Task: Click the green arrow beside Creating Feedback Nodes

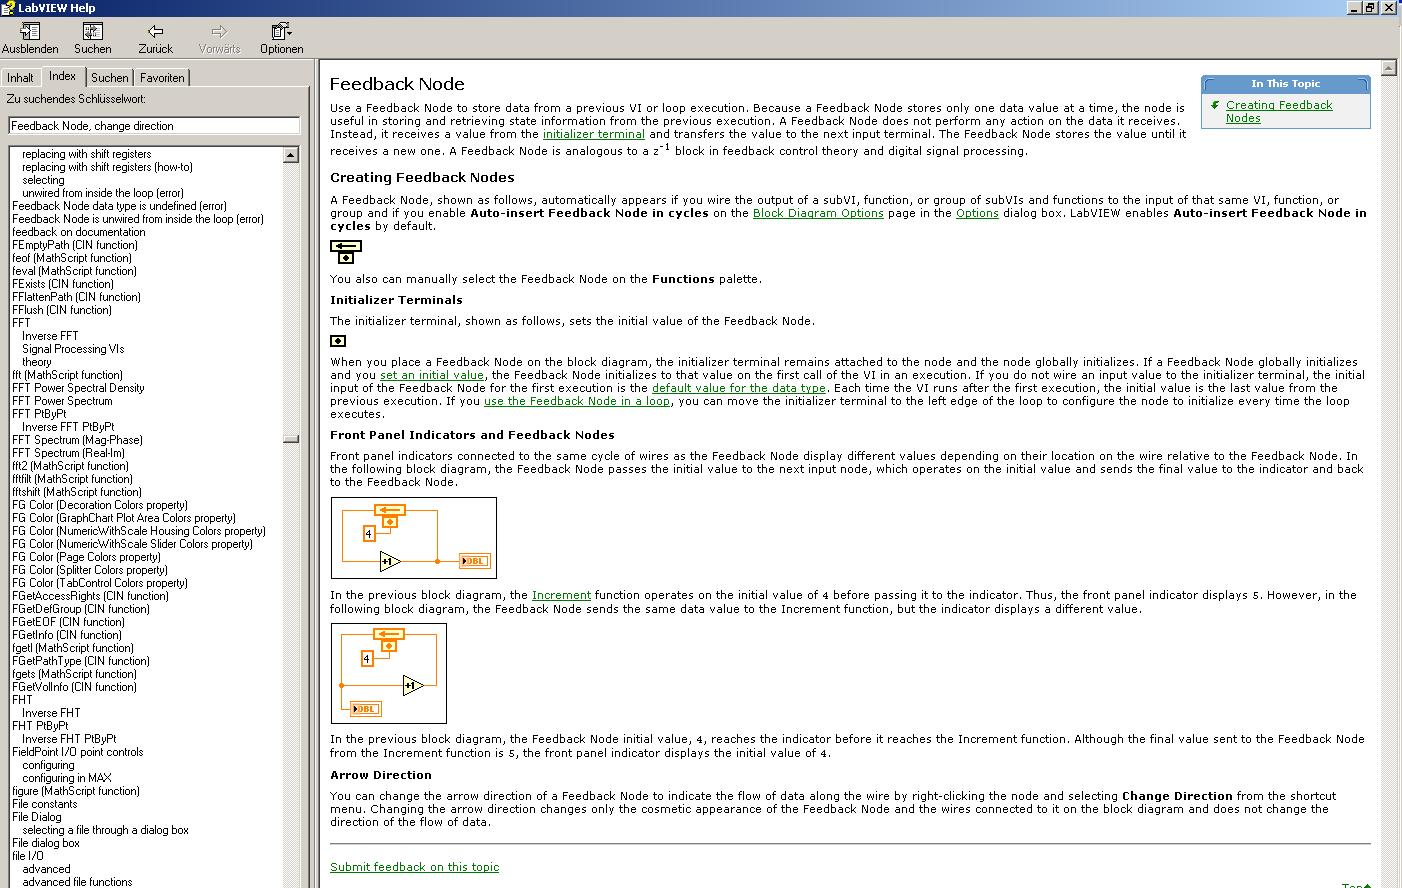Action: pyautogui.click(x=1215, y=105)
